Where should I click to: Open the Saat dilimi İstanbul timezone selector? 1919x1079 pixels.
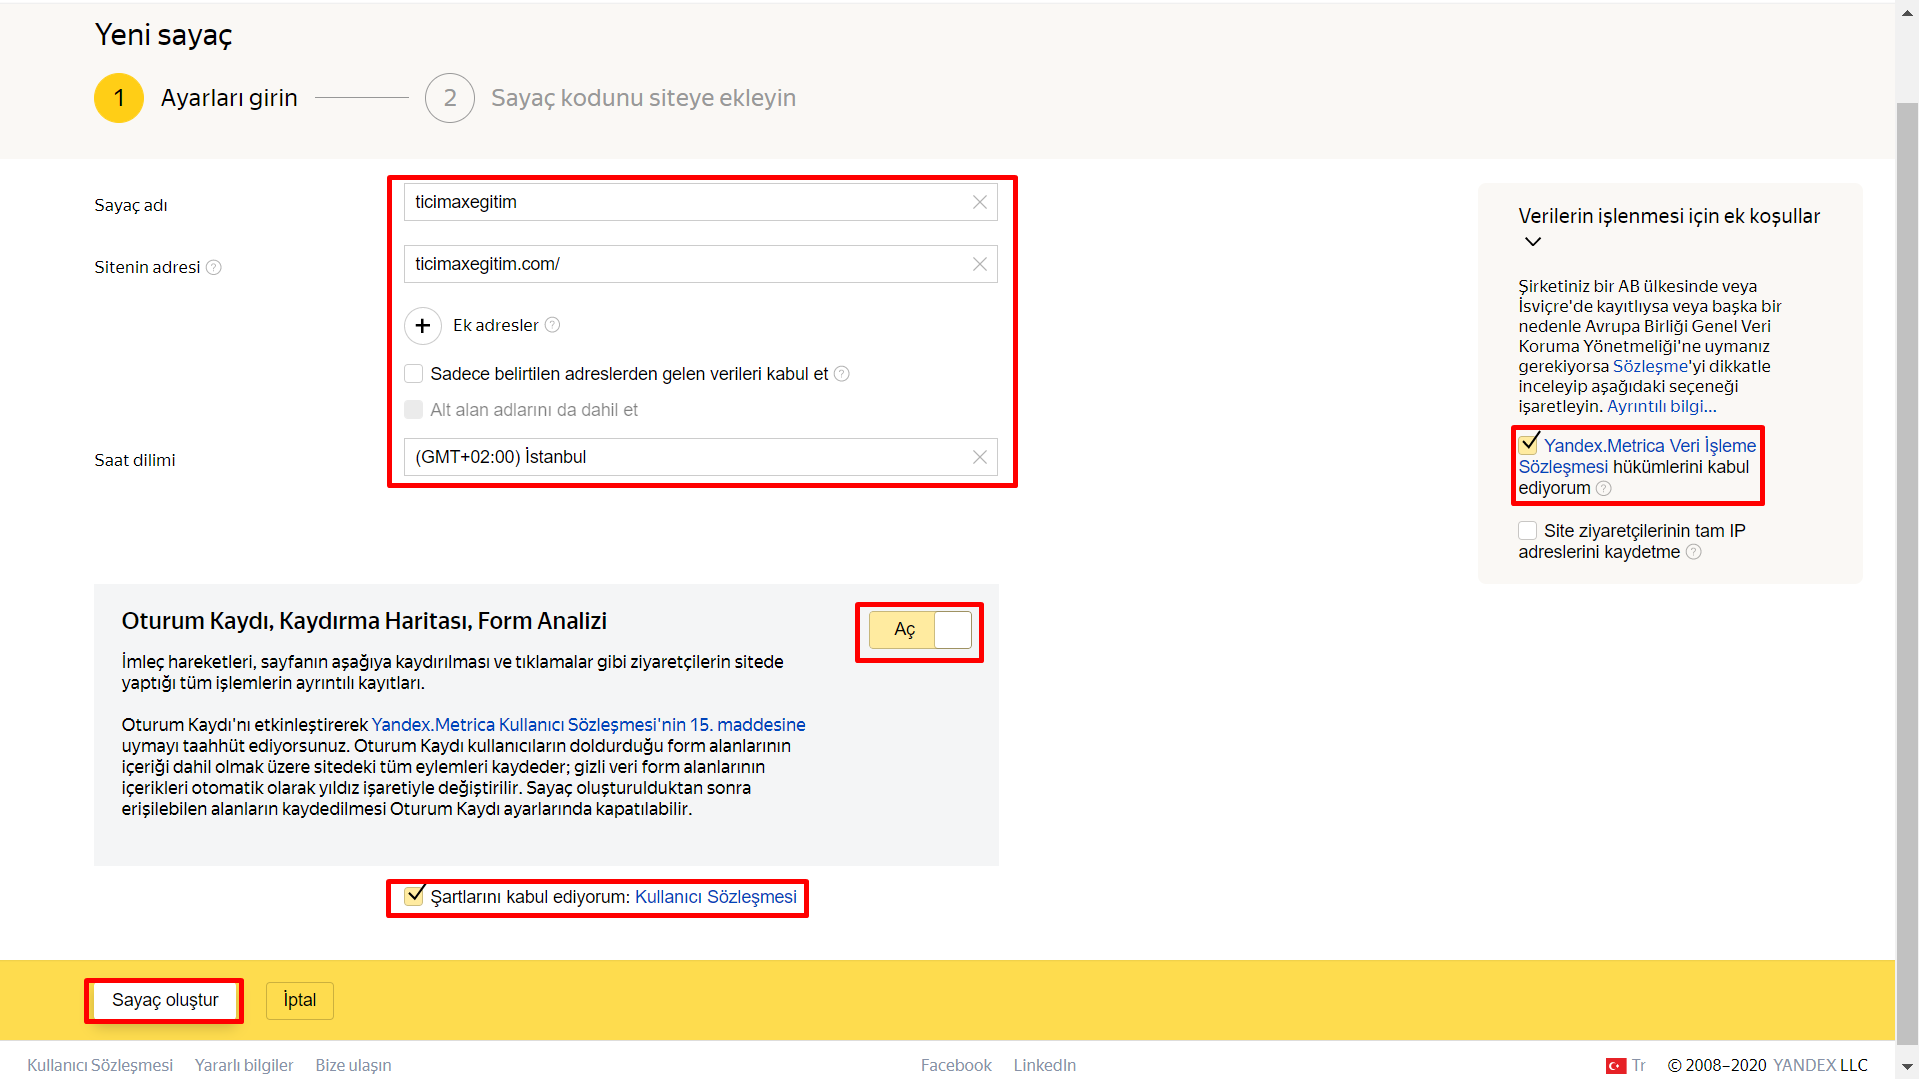click(700, 457)
